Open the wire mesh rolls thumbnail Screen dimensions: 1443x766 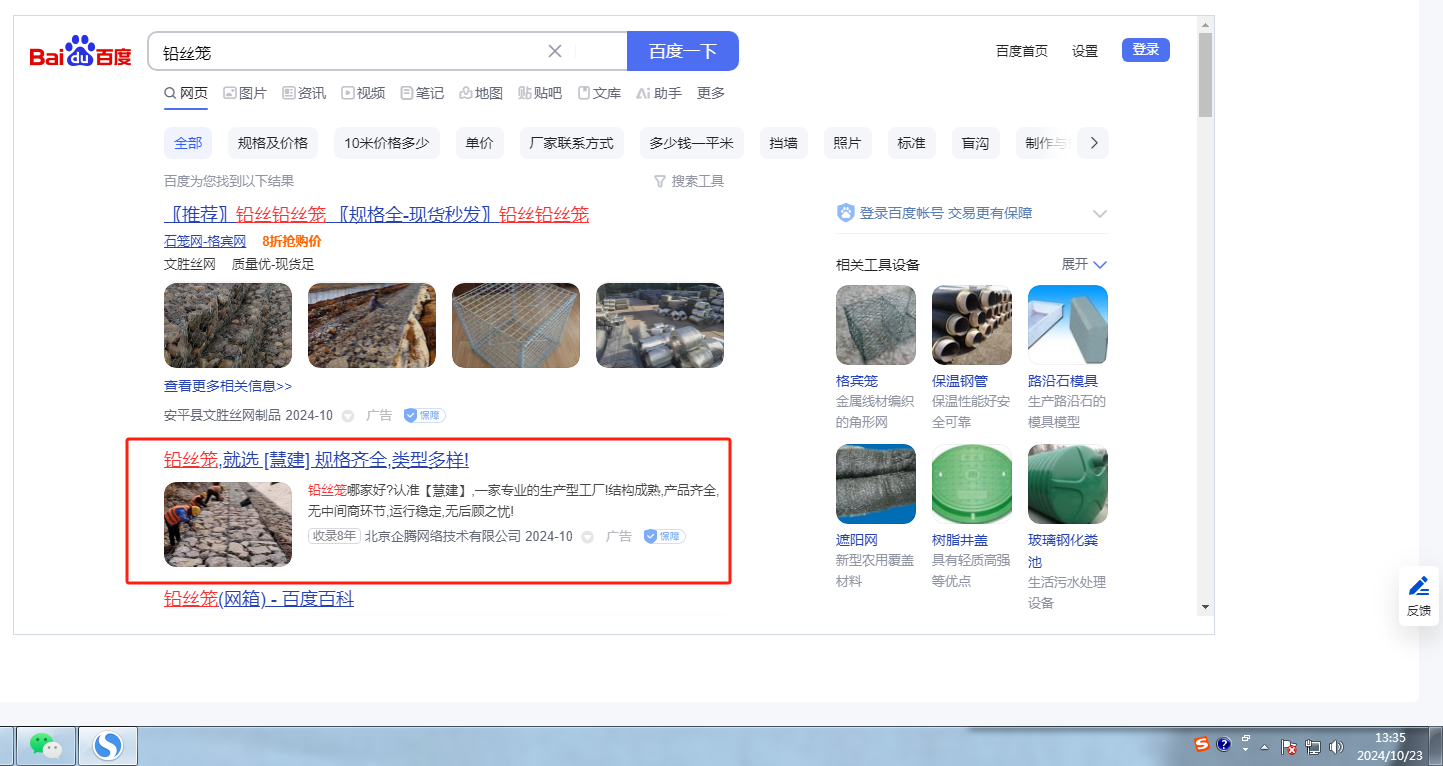660,325
